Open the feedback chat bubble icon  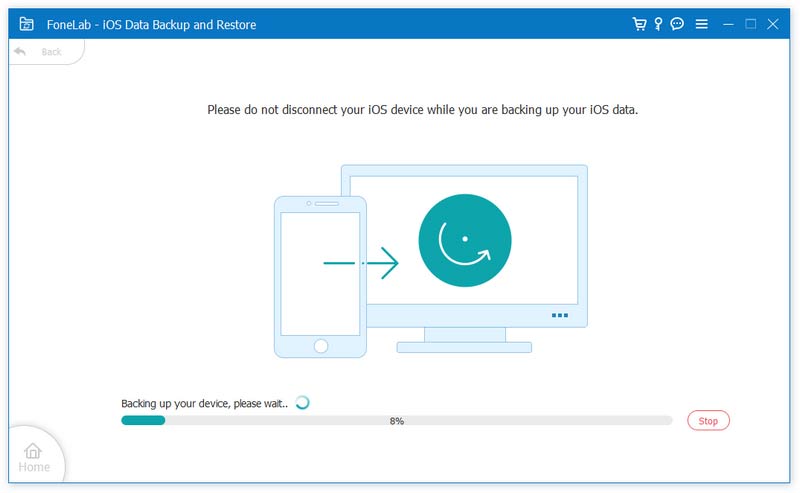[677, 24]
